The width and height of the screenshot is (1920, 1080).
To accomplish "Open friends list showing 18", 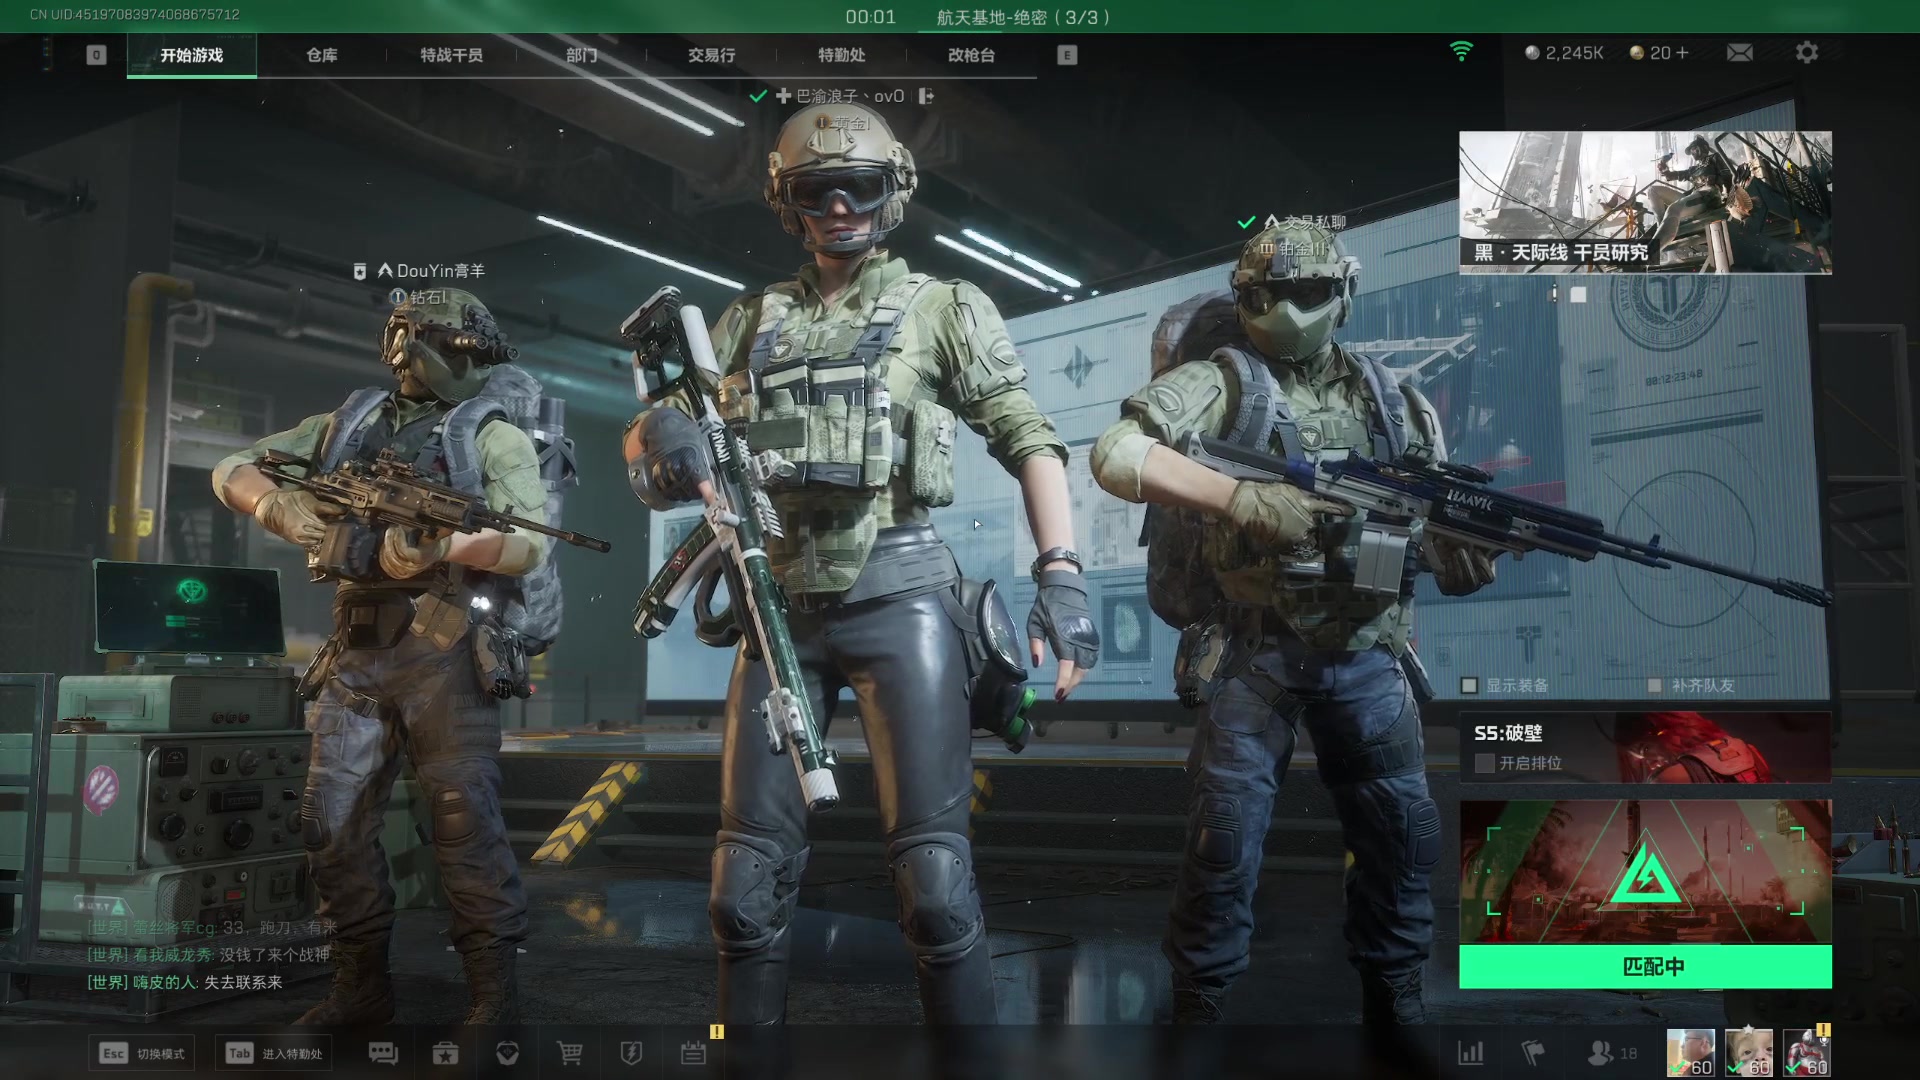I will pos(1612,1053).
